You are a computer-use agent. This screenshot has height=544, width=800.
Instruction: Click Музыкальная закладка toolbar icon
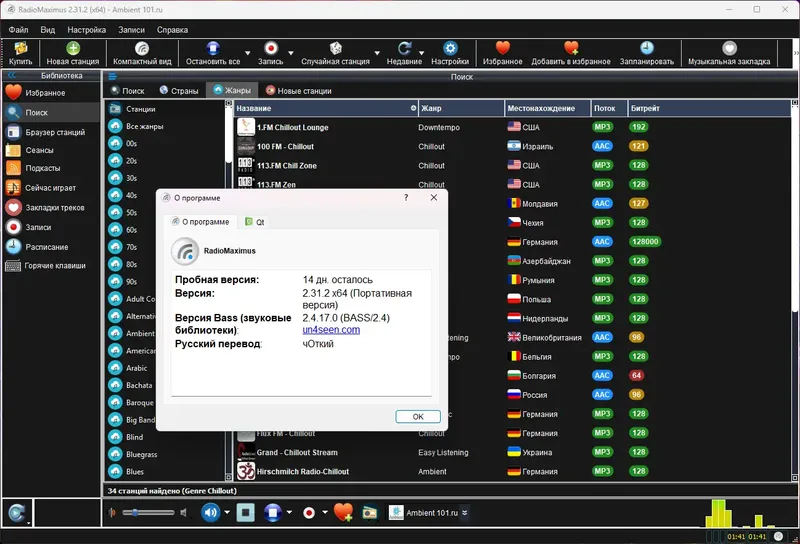click(x=729, y=48)
